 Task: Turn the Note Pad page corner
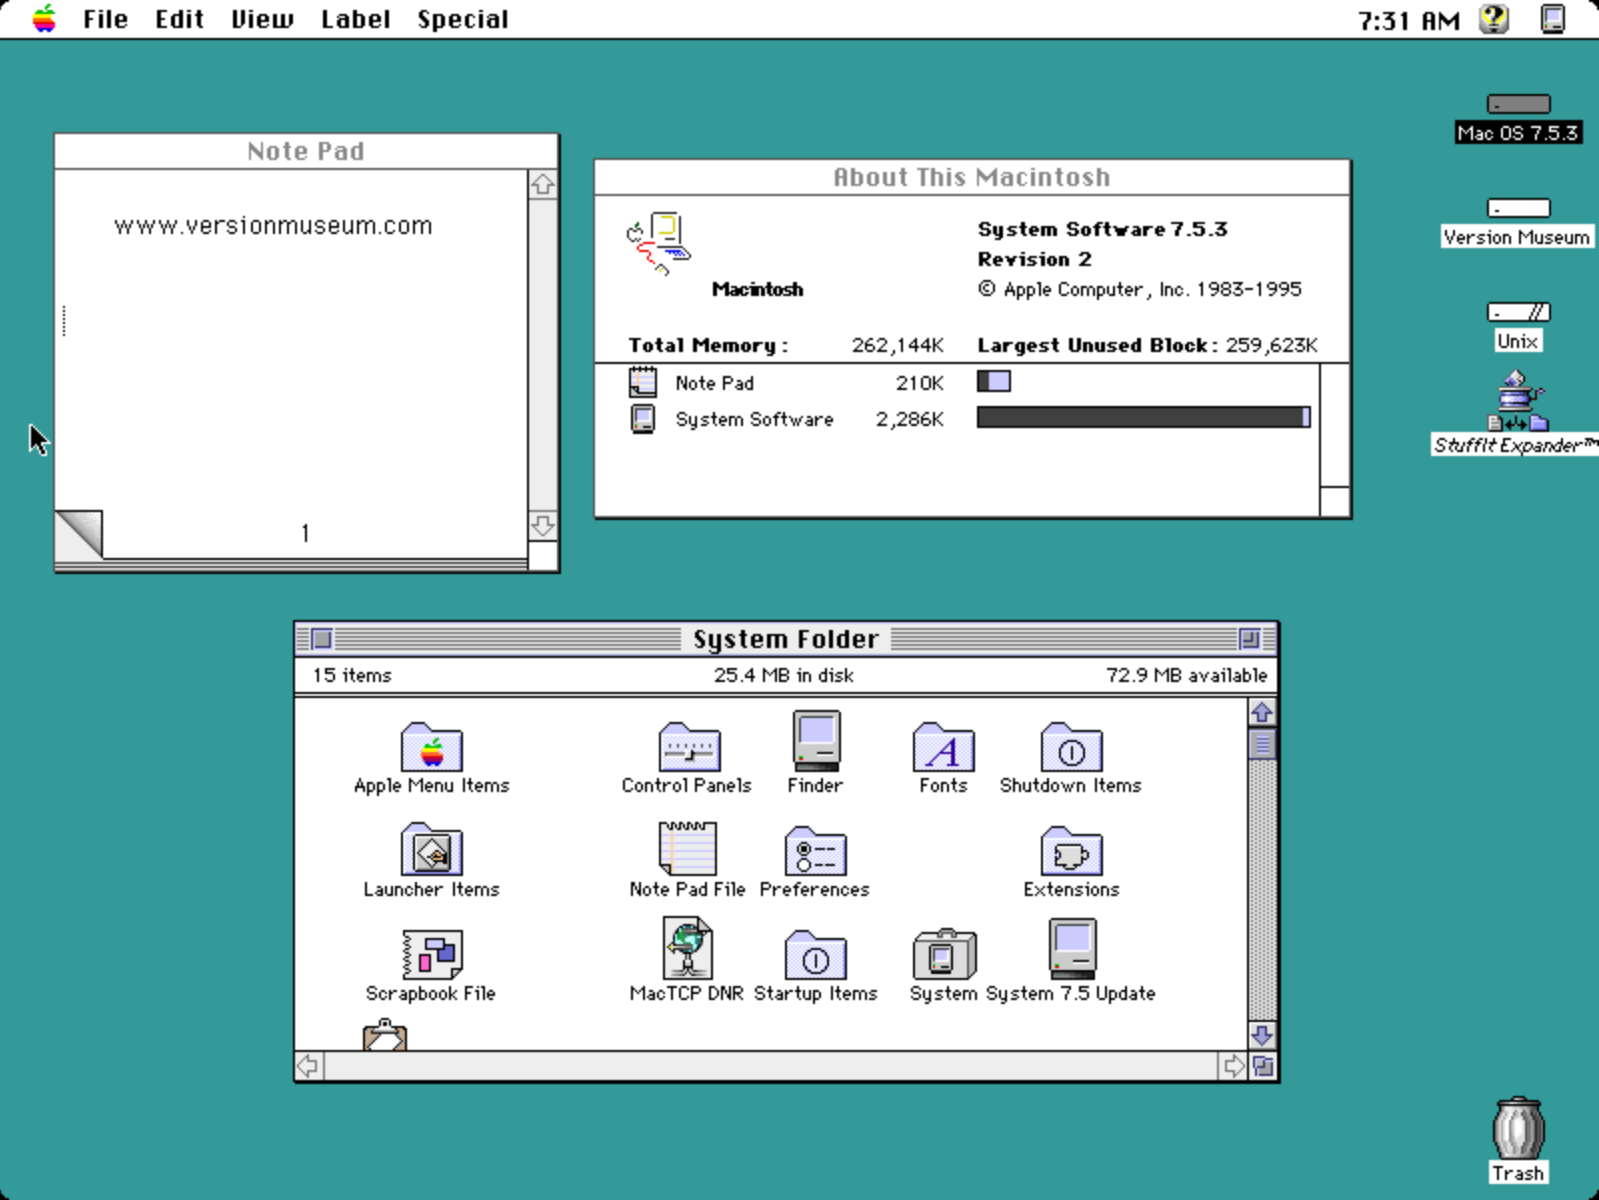coord(78,534)
